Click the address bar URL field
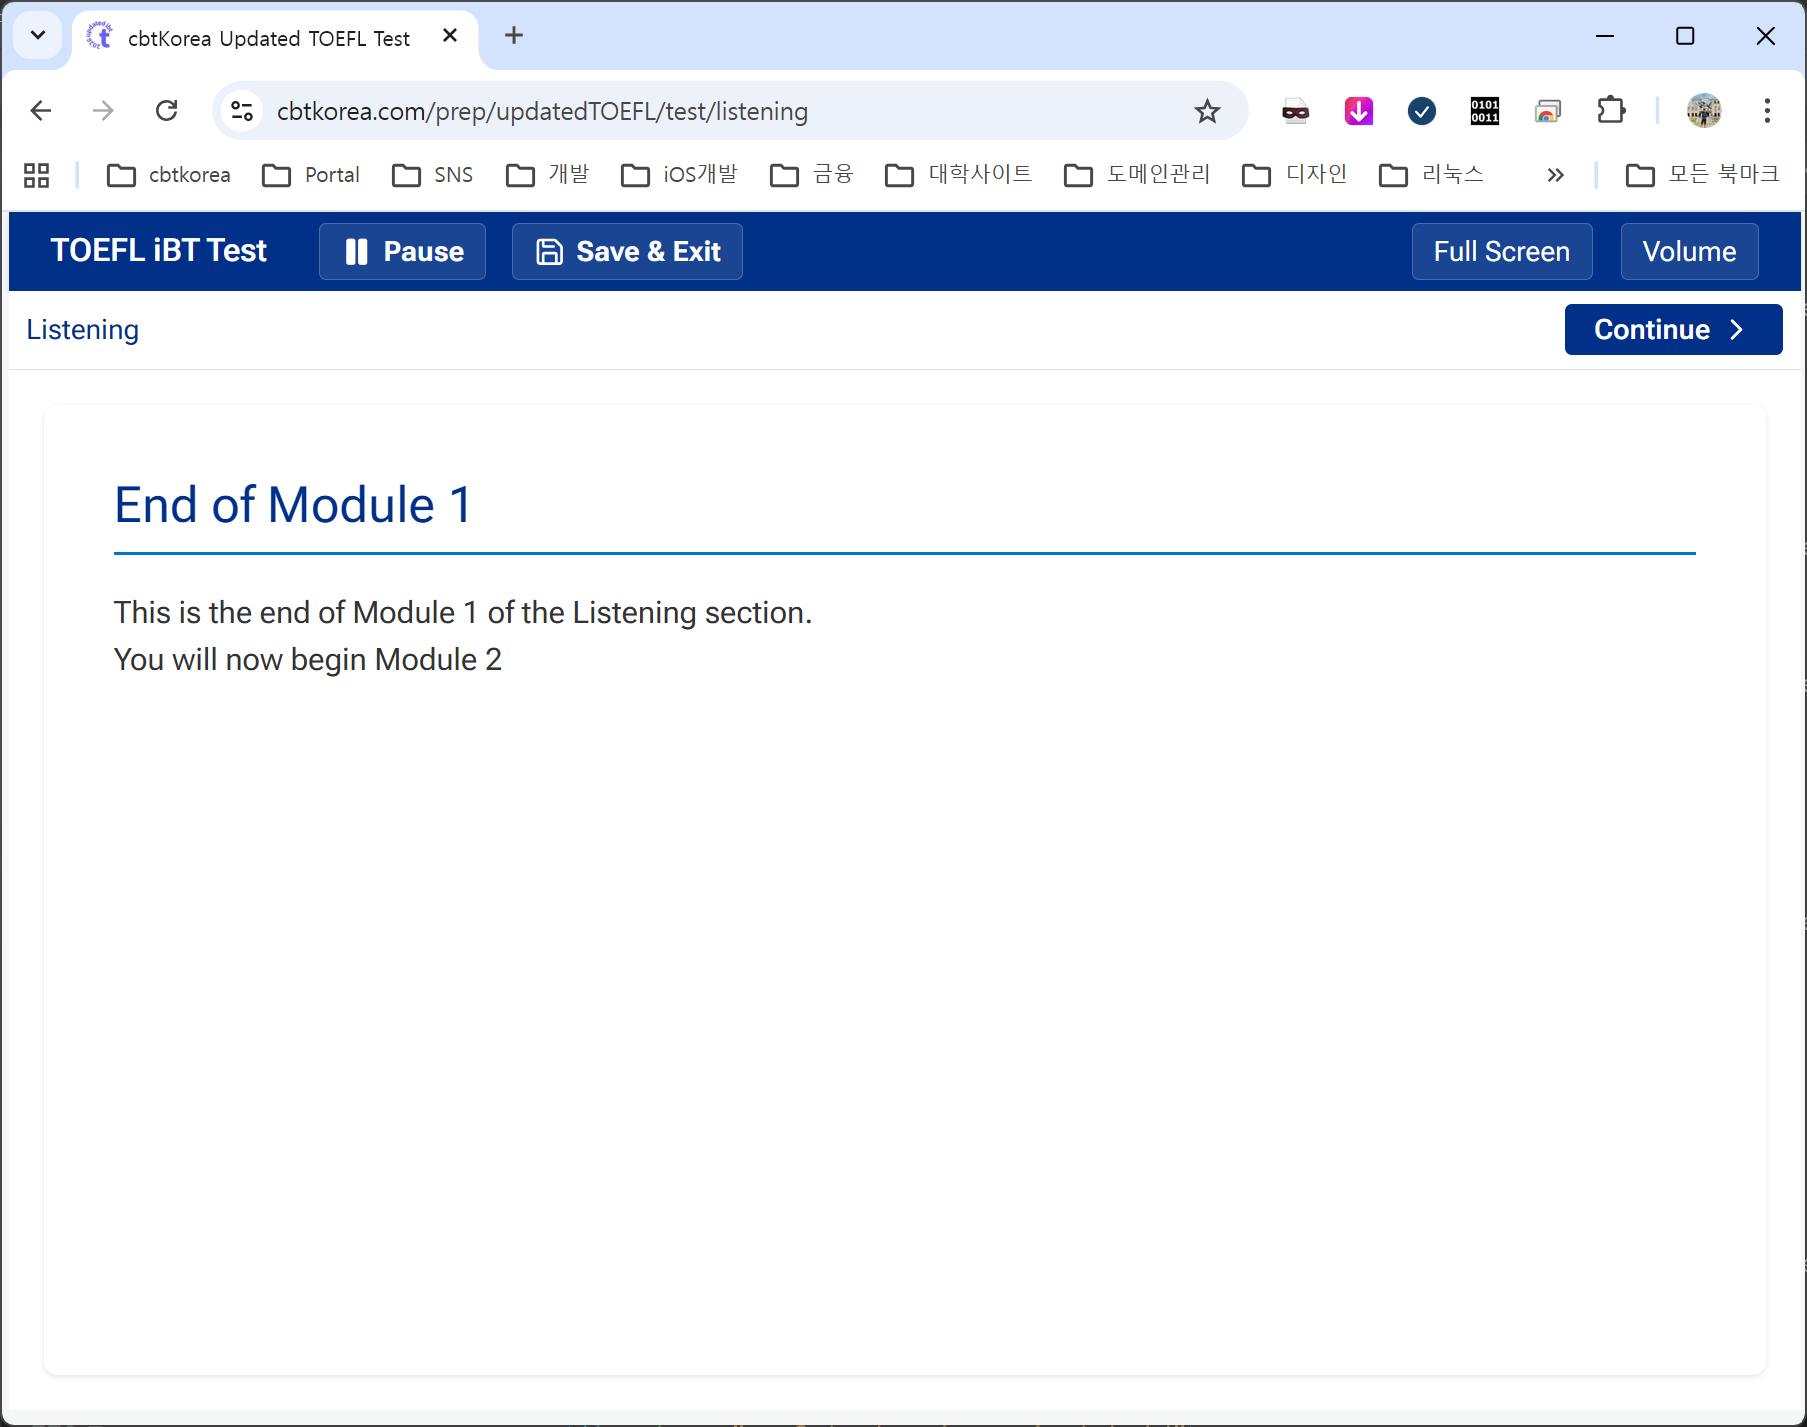 point(700,111)
